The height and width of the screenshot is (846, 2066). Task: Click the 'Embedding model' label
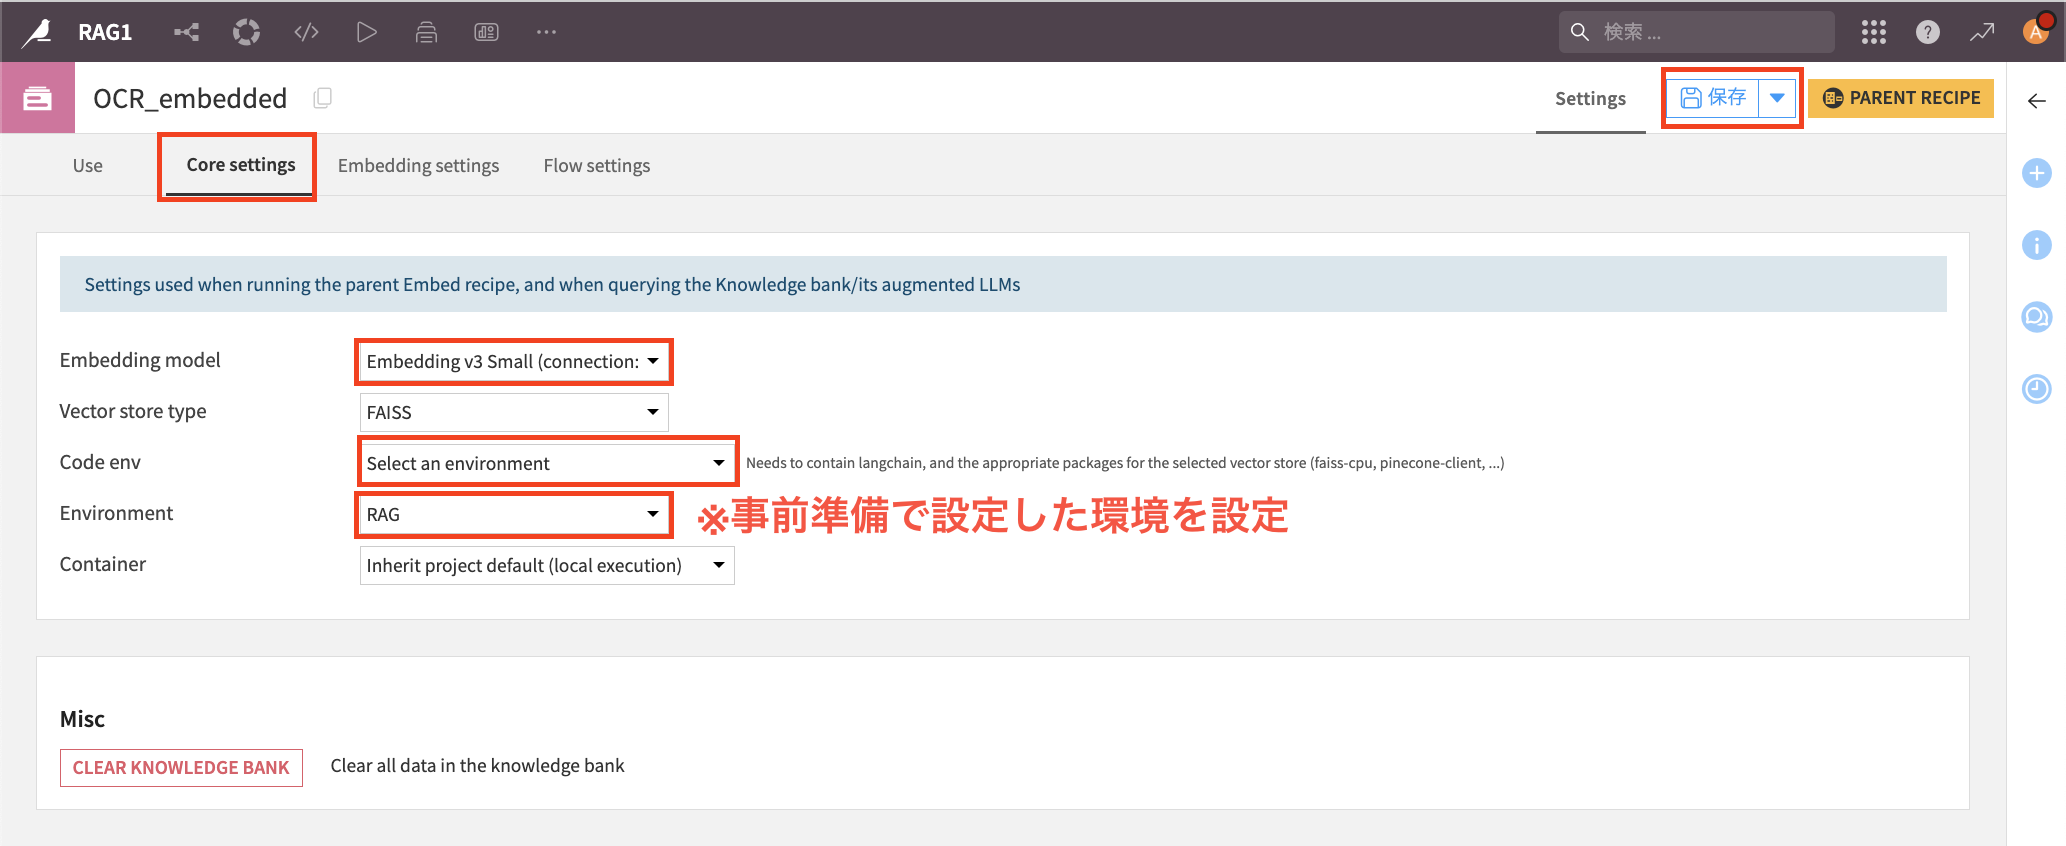point(140,360)
